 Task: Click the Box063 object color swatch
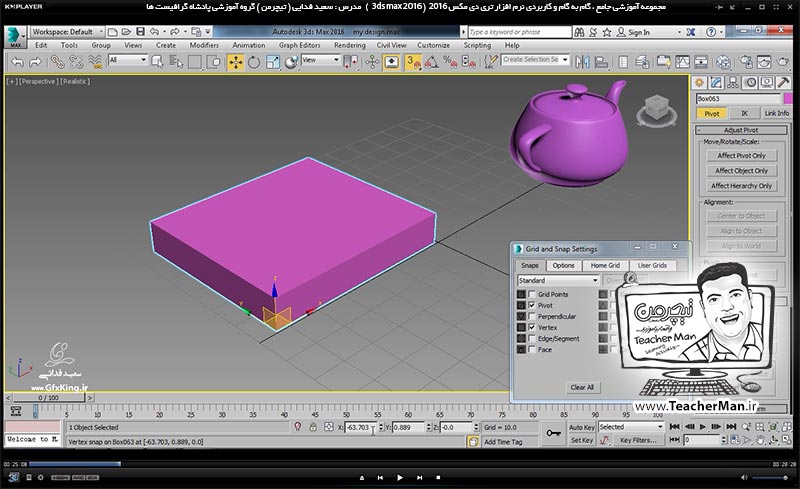point(788,99)
